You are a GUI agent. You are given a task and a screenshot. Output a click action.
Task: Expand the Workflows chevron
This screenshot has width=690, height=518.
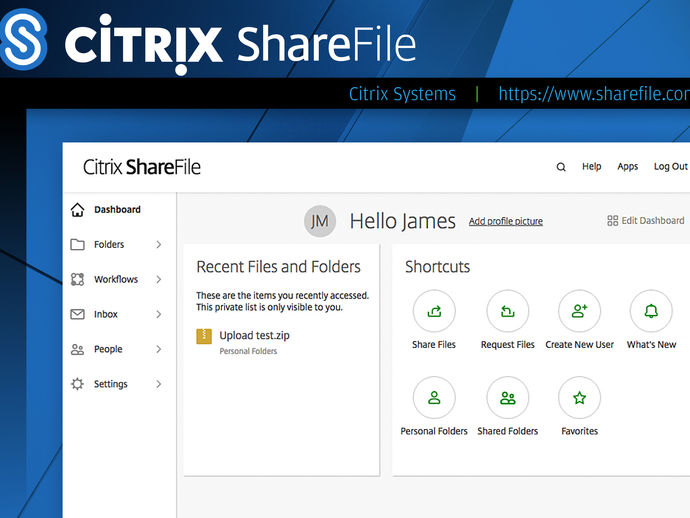[x=159, y=279]
